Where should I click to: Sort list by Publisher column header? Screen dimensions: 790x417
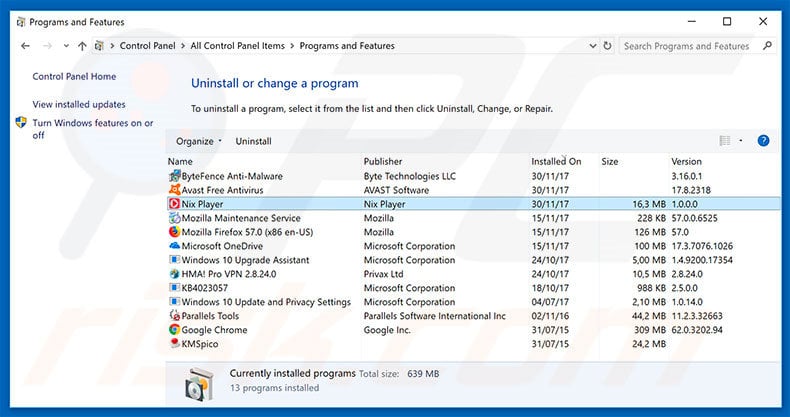383,161
